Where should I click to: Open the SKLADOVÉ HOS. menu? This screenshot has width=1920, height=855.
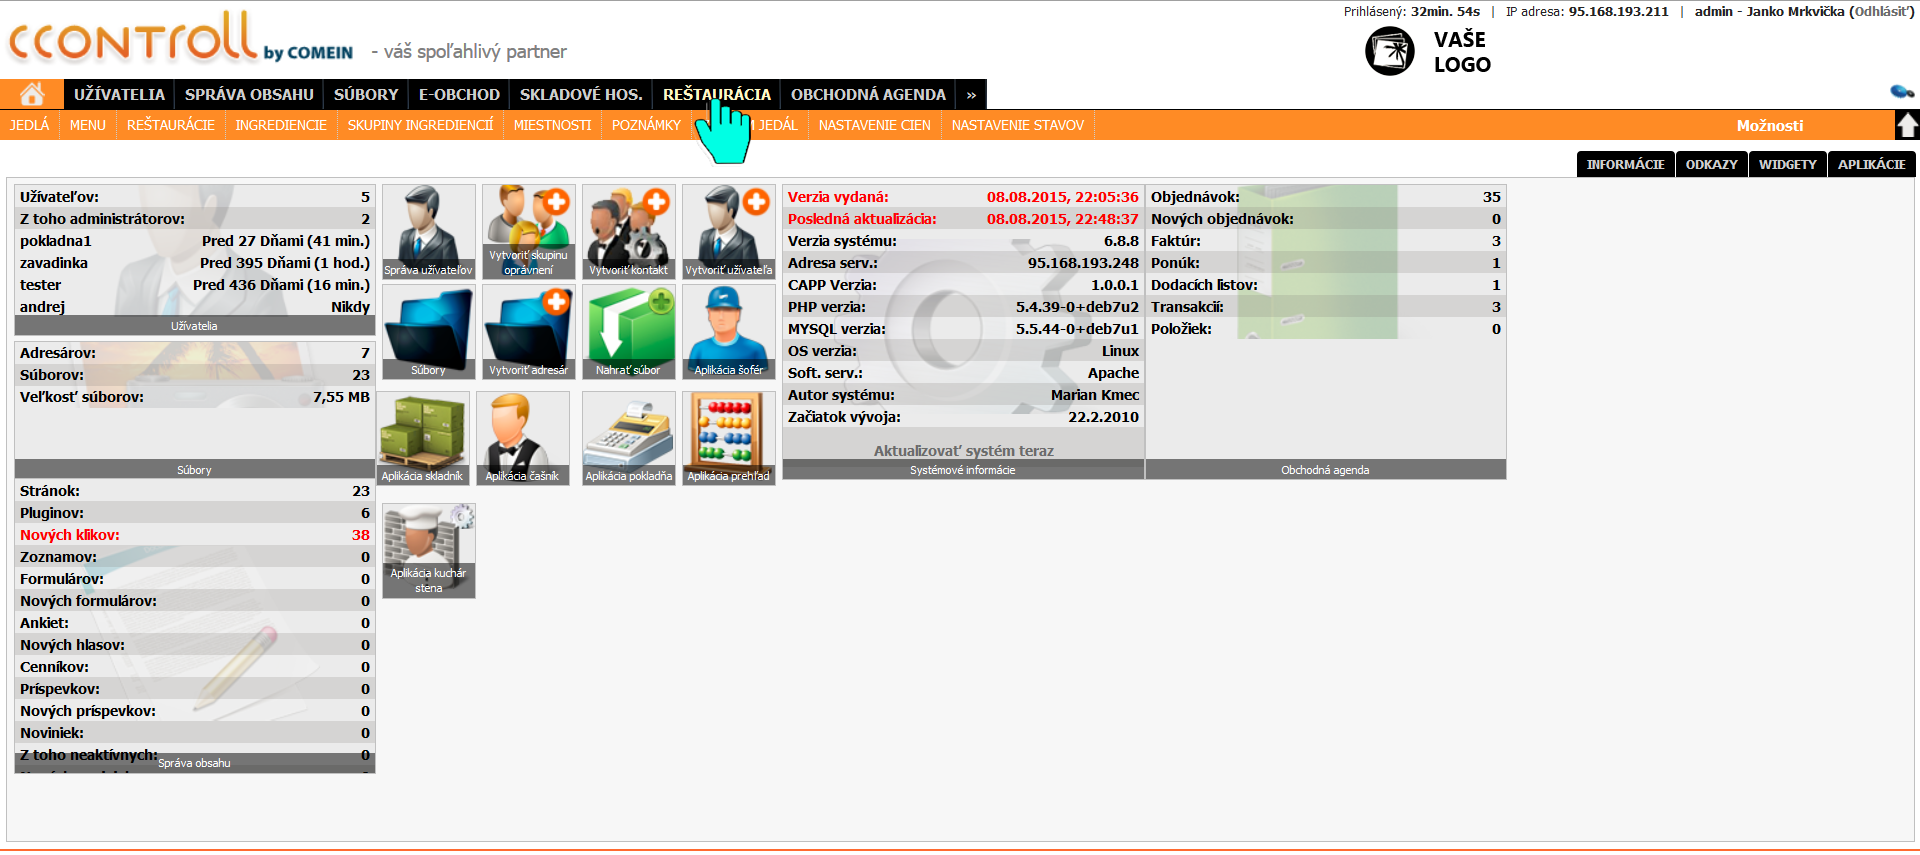click(580, 94)
